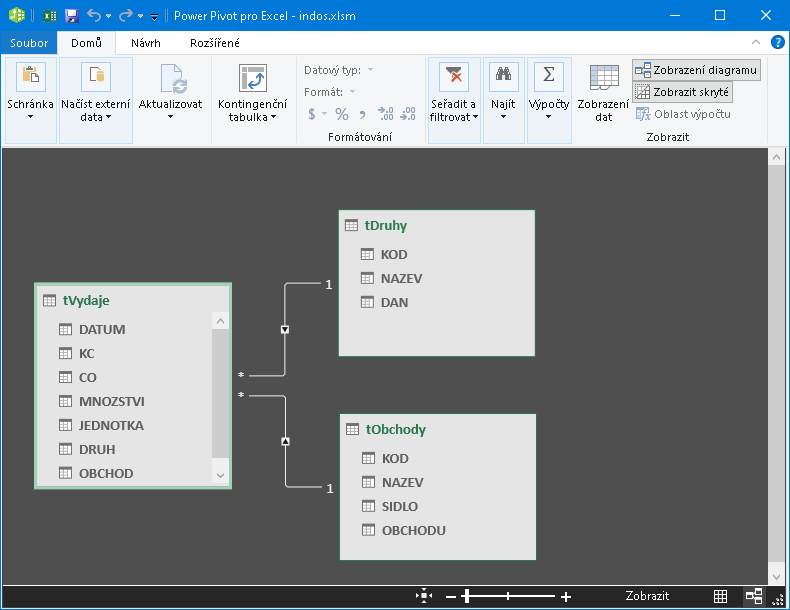
Task: Switch to grid view icon in status bar
Action: pos(720,596)
